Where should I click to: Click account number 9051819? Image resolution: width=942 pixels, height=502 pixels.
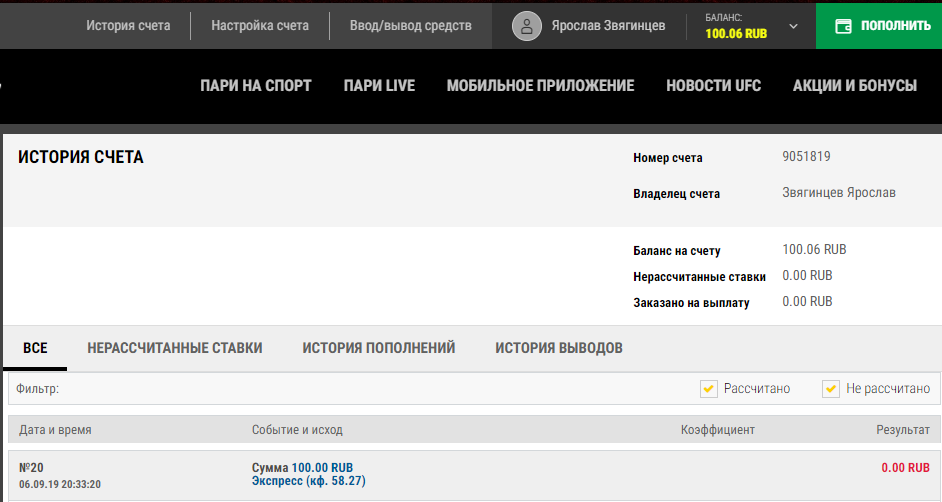pyautogui.click(x=806, y=157)
